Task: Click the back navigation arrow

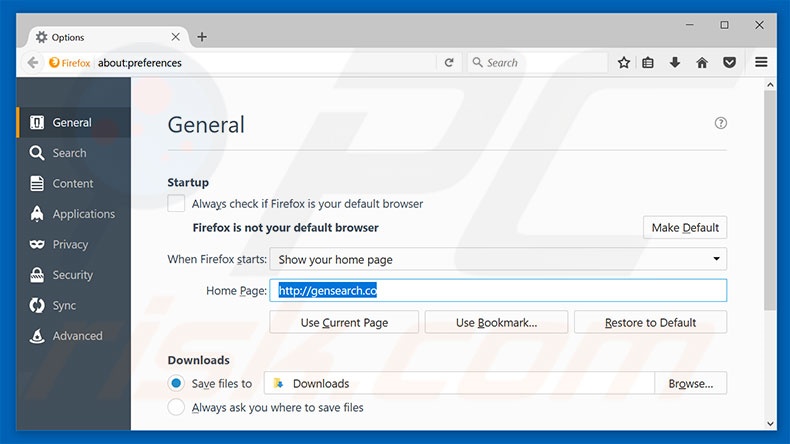Action: (x=33, y=62)
